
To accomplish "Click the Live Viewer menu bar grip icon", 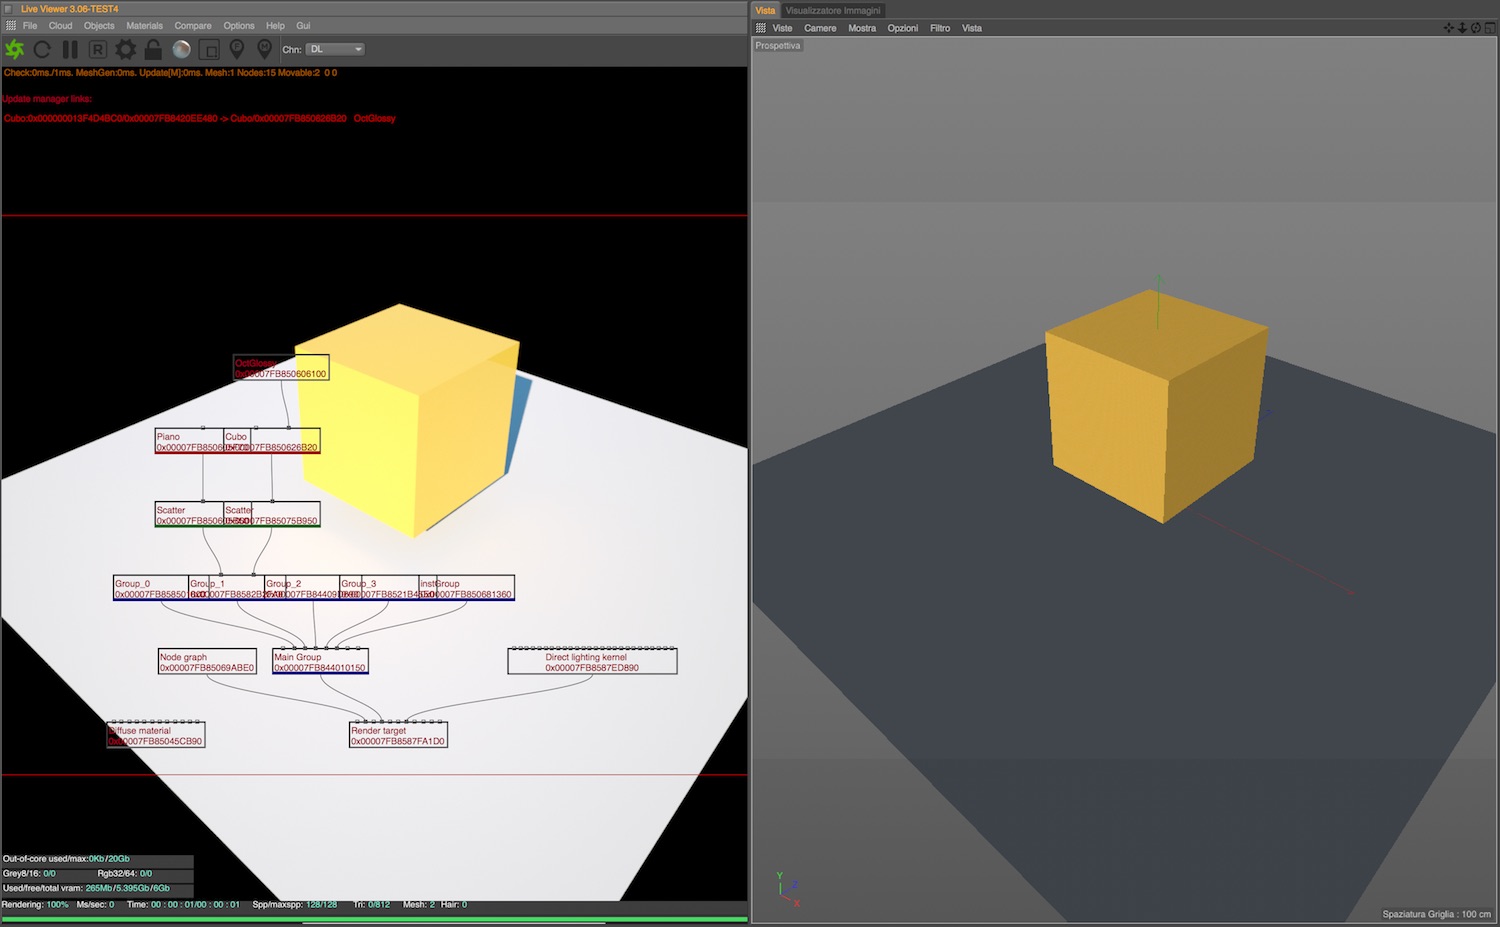I will [x=10, y=26].
